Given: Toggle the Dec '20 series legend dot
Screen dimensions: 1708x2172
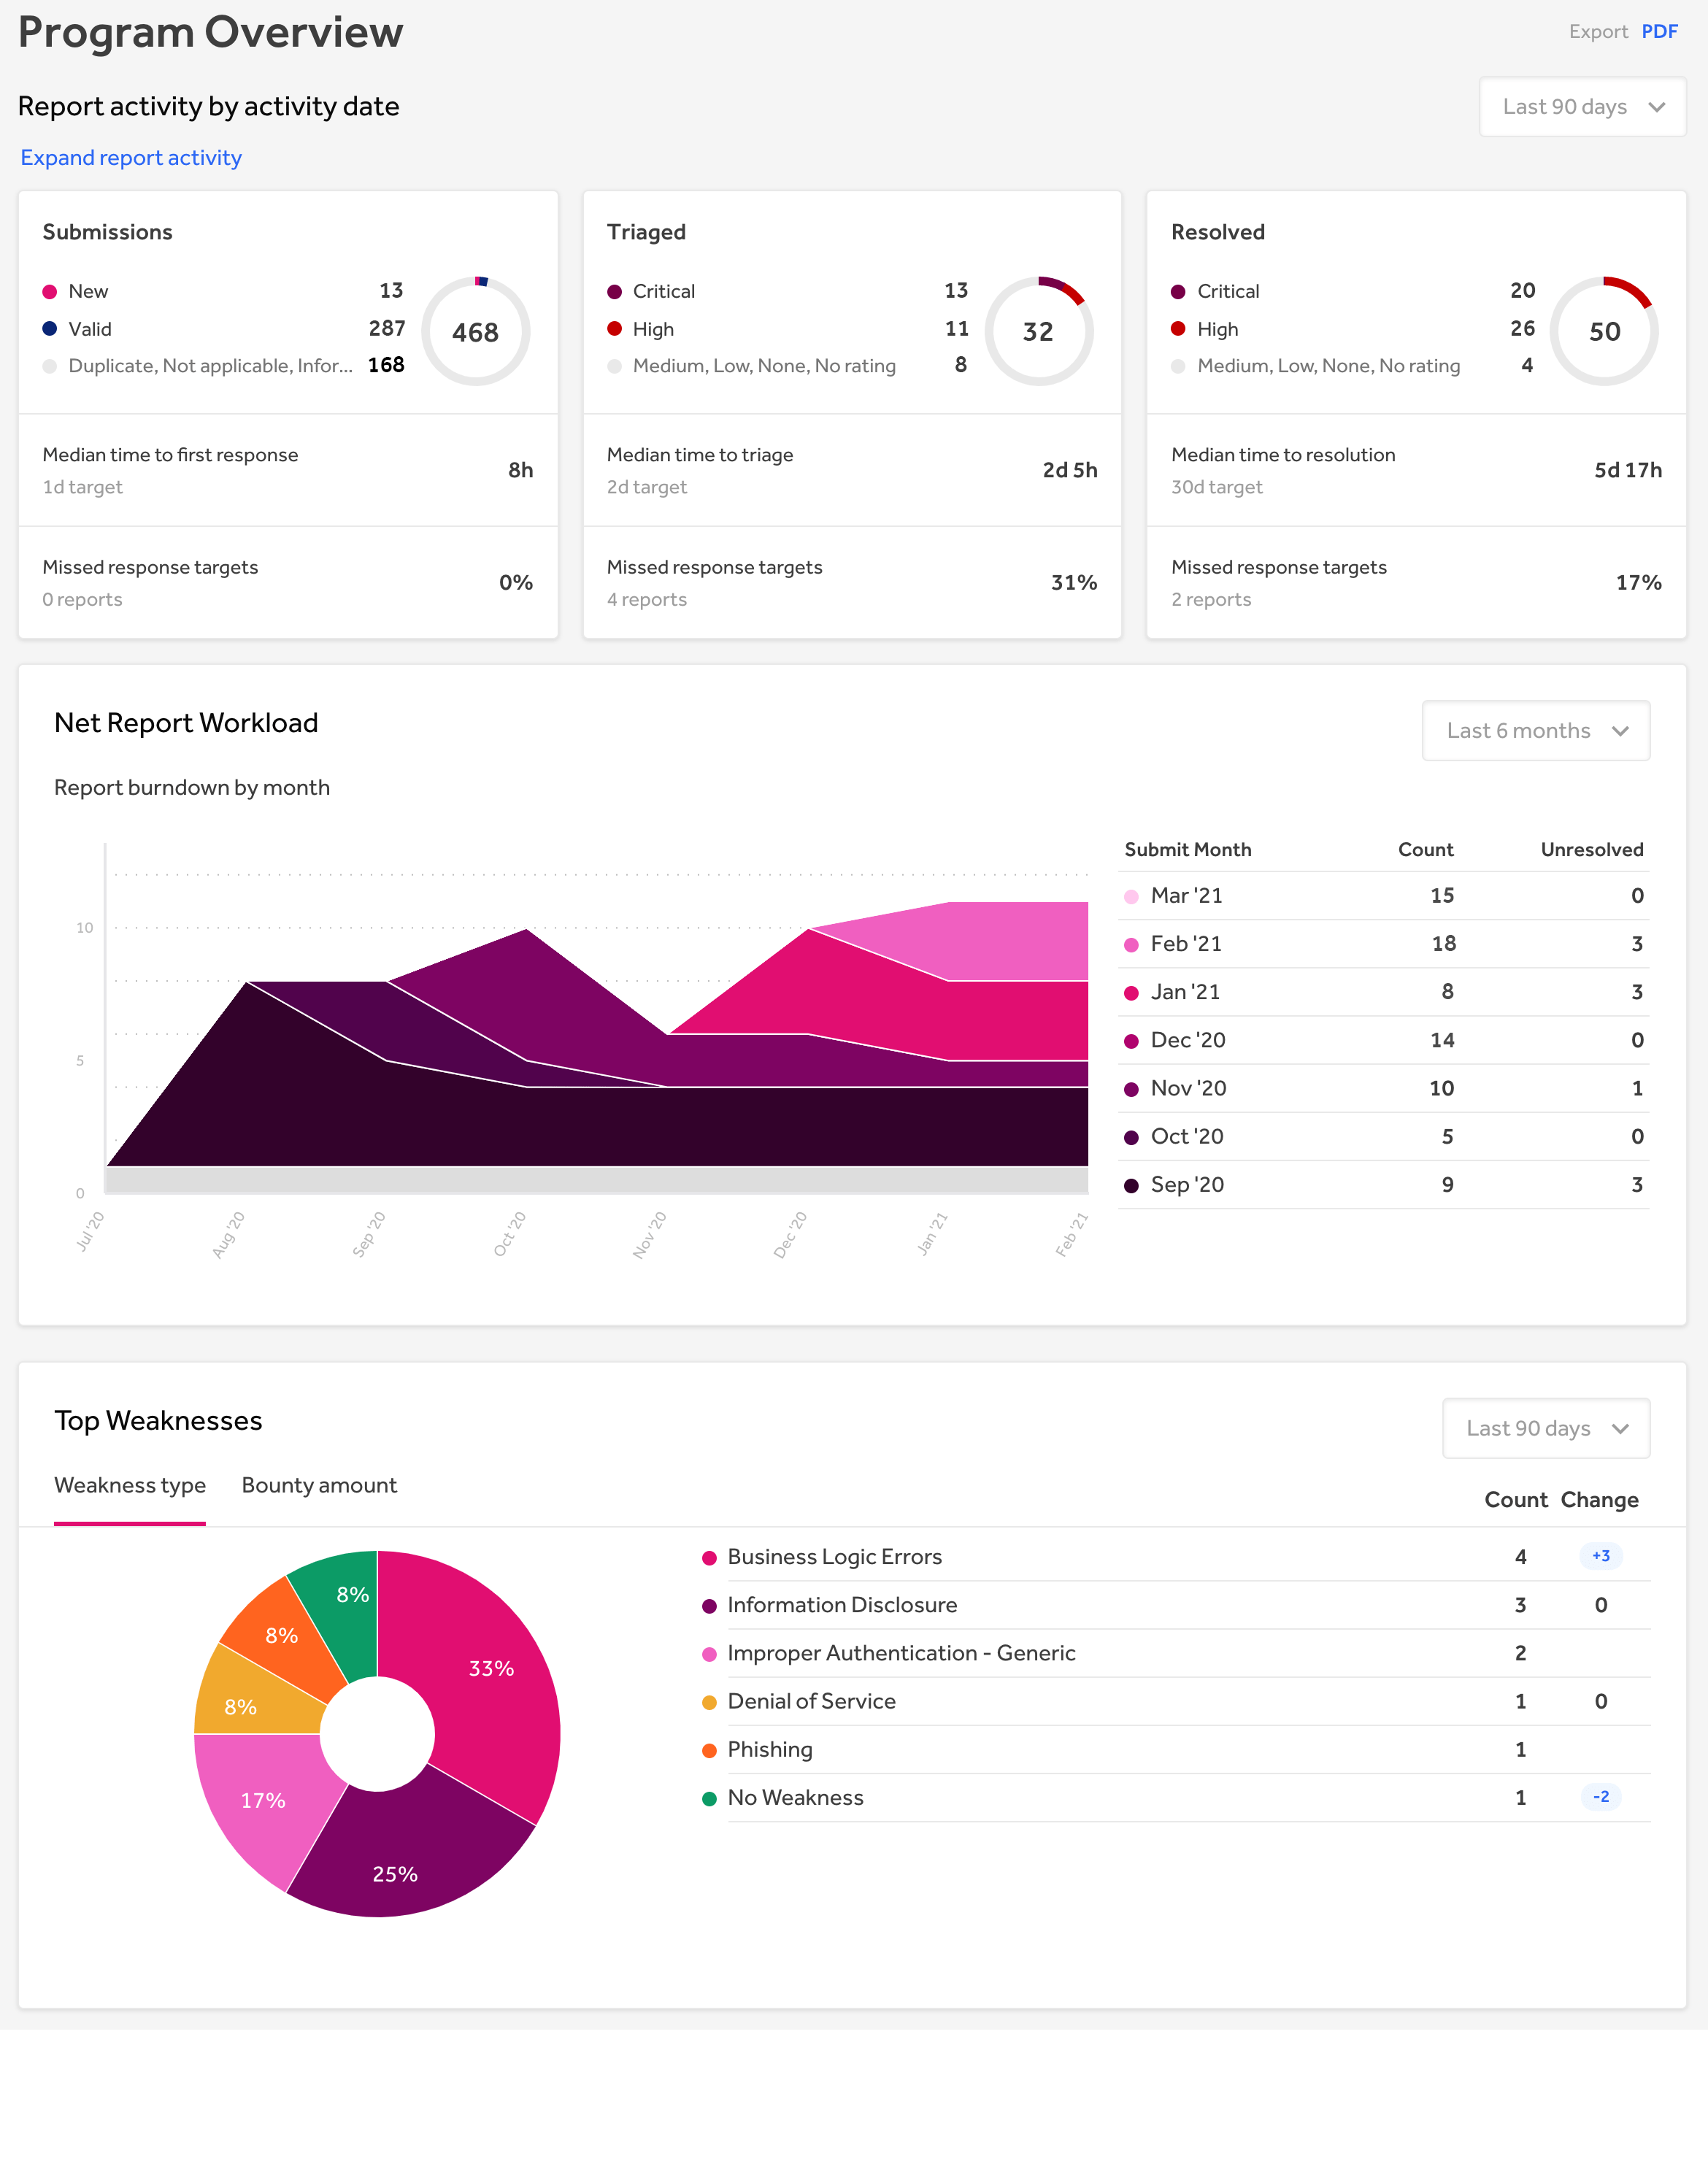Looking at the screenshot, I should pyautogui.click(x=1131, y=1041).
